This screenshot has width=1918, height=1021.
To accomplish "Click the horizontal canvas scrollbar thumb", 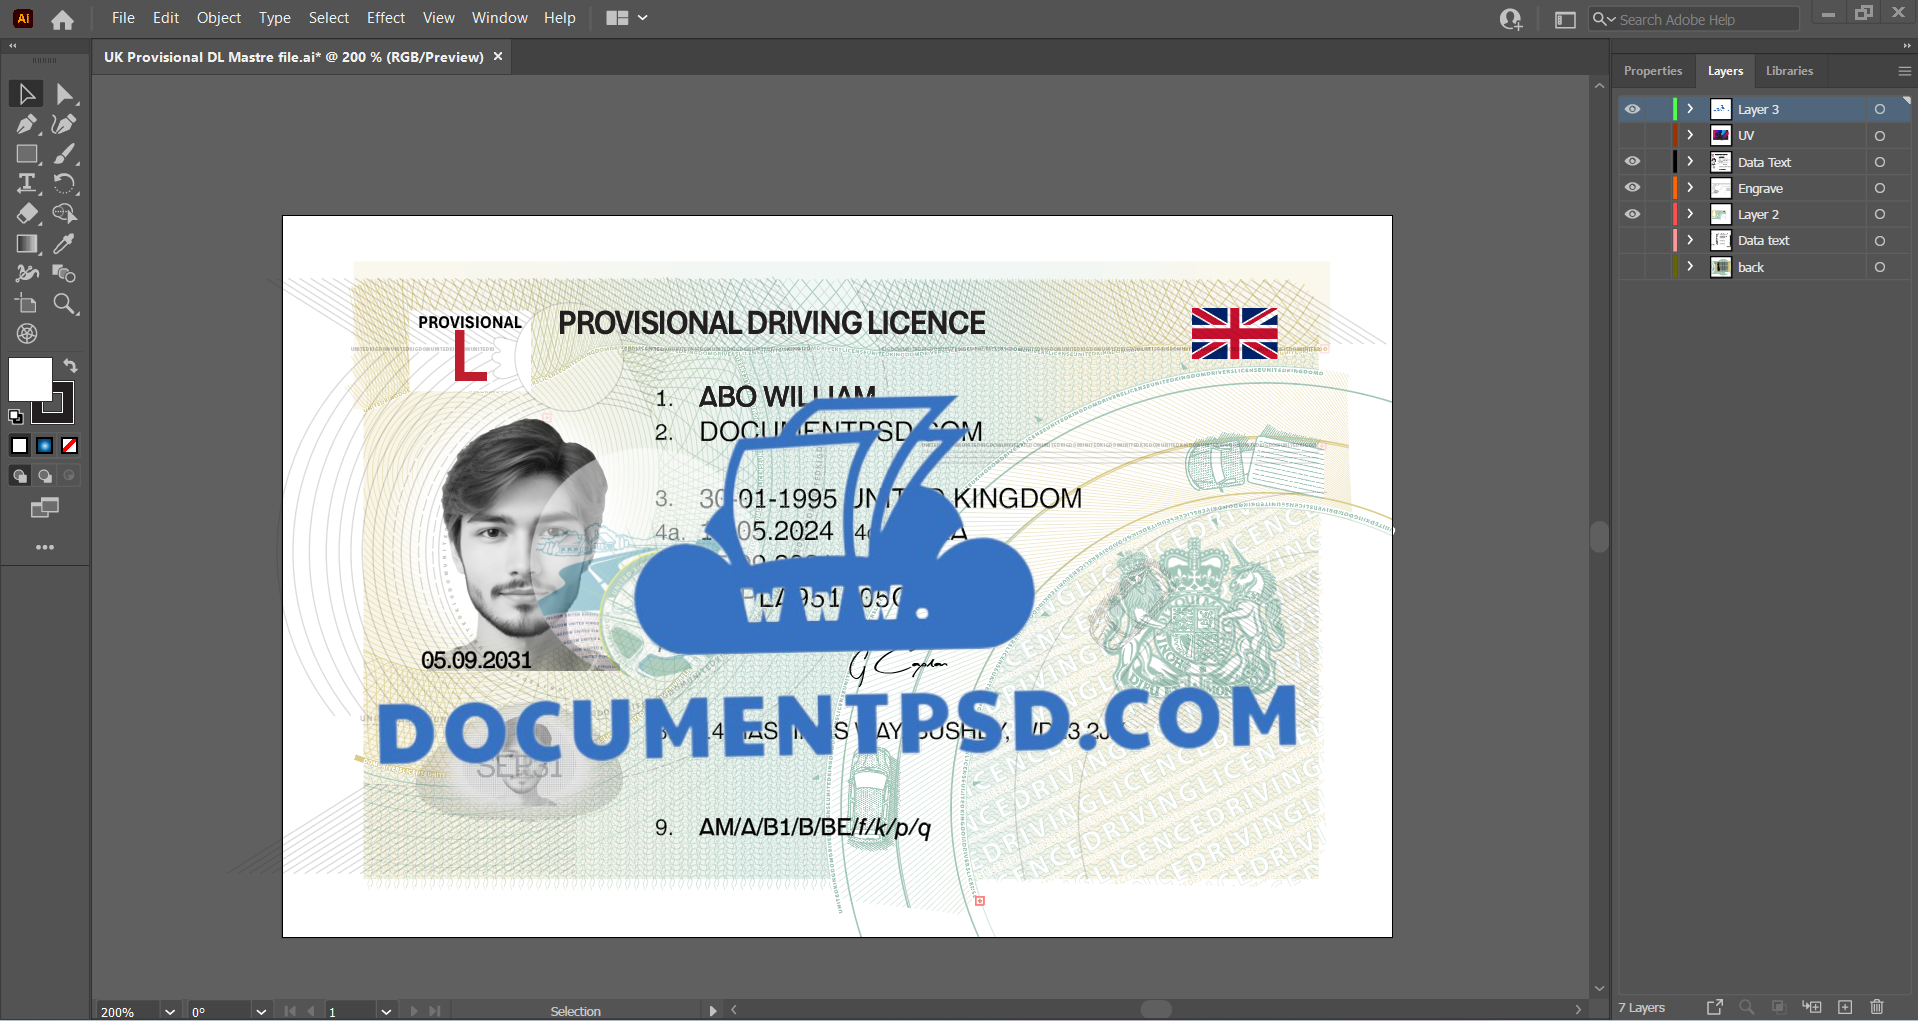I will coord(1156,1010).
